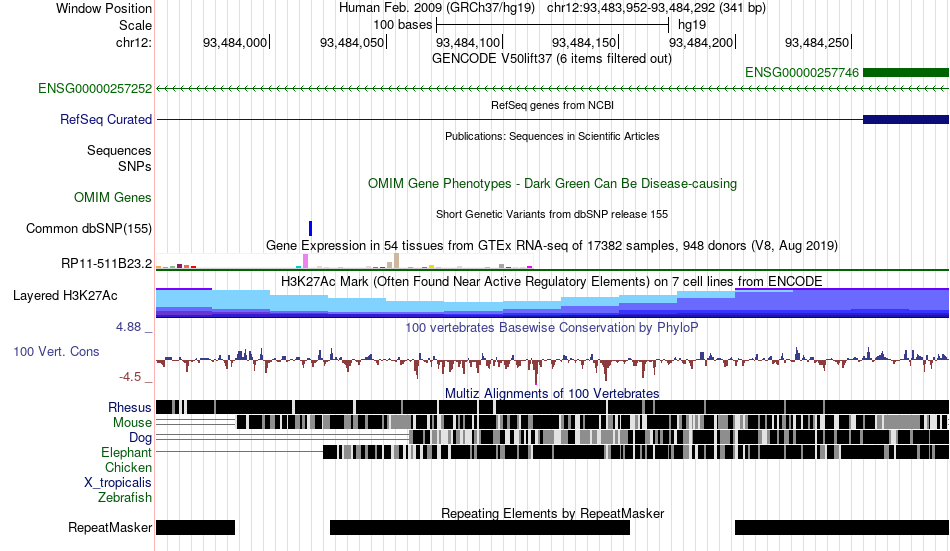Click the Rhesus alignment label
This screenshot has width=950, height=551.
(130, 407)
